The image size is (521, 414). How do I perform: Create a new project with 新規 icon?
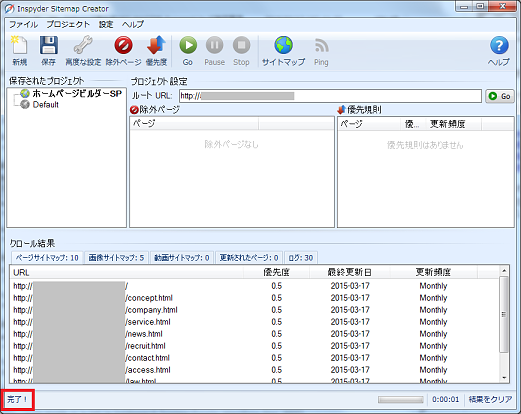click(x=19, y=51)
